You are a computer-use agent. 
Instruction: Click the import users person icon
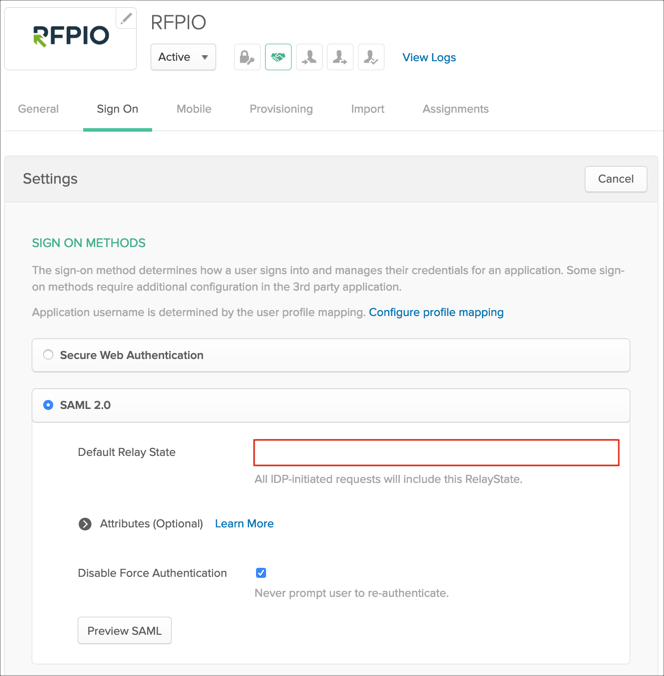click(x=309, y=57)
